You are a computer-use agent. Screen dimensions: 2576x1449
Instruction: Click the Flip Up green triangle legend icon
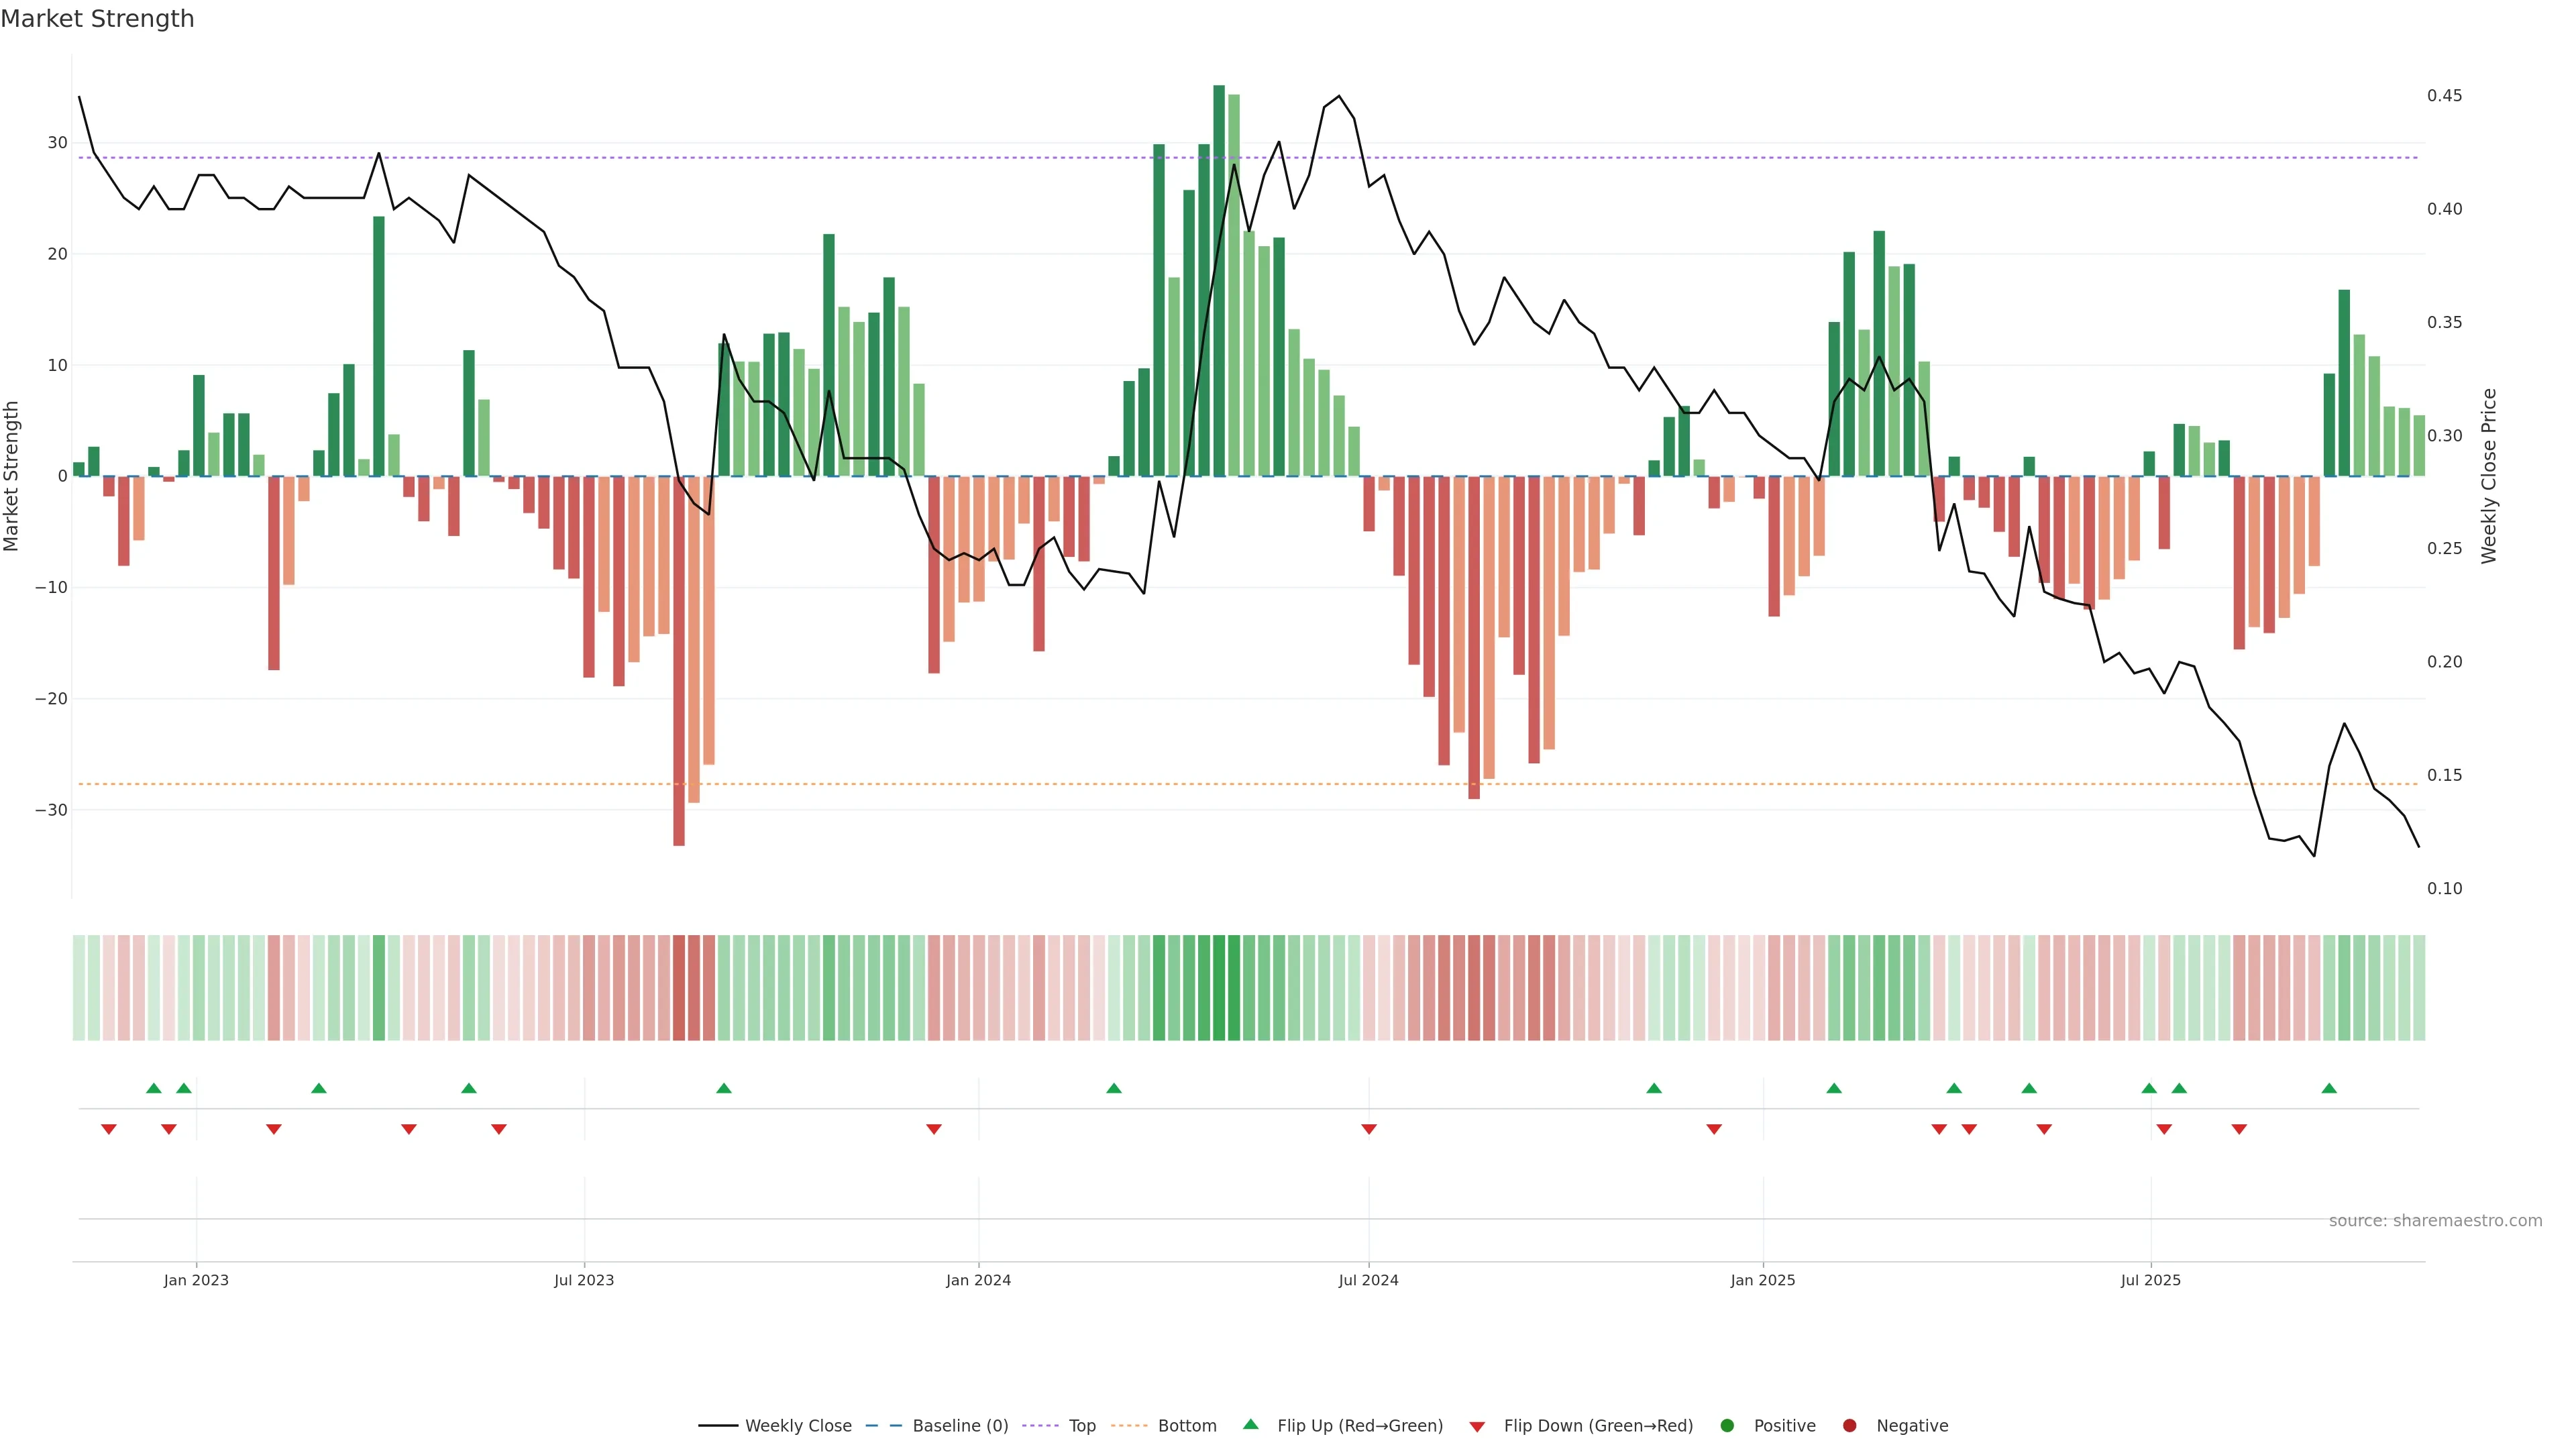(1250, 1425)
